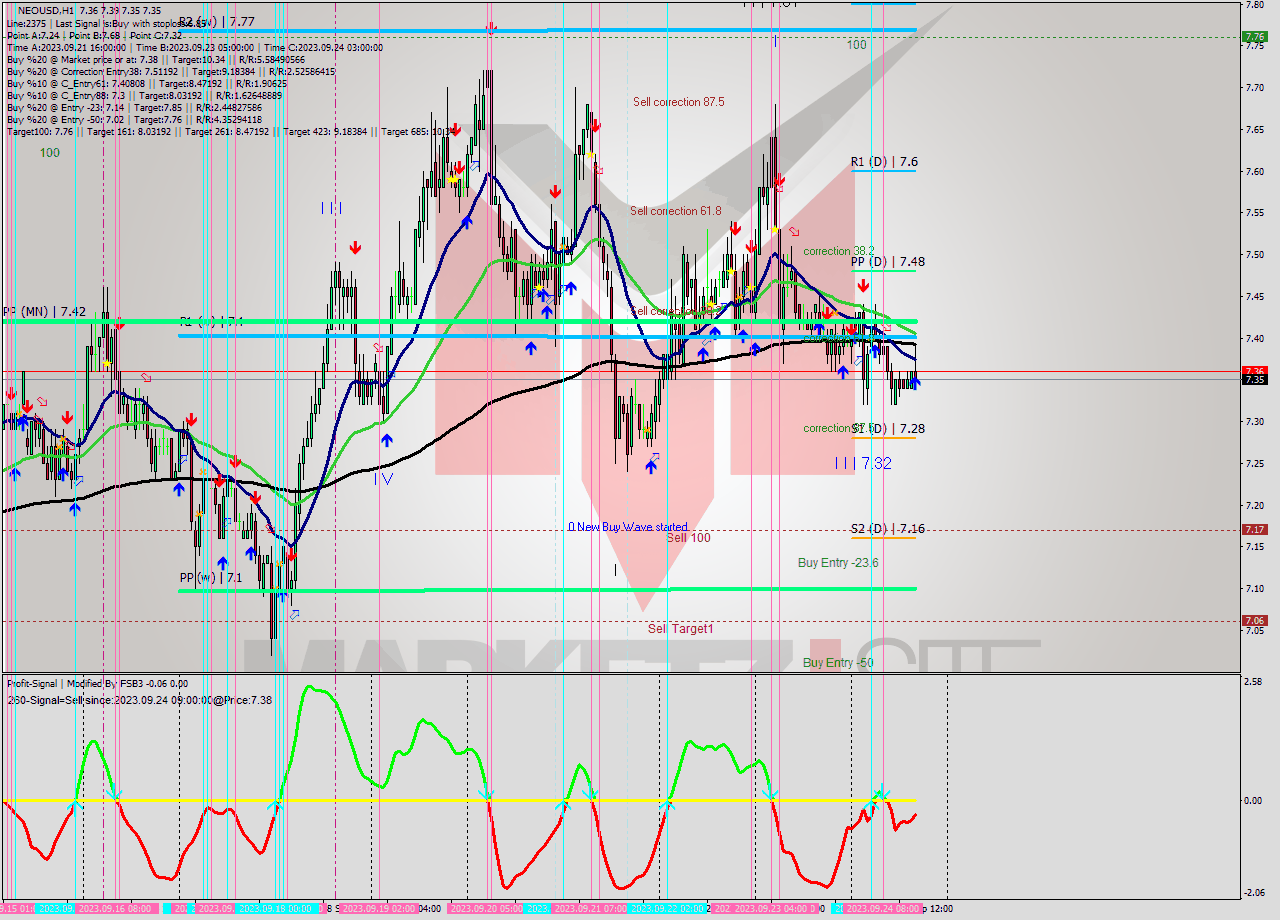Click the -2.06 indicator scale value

point(1252,892)
